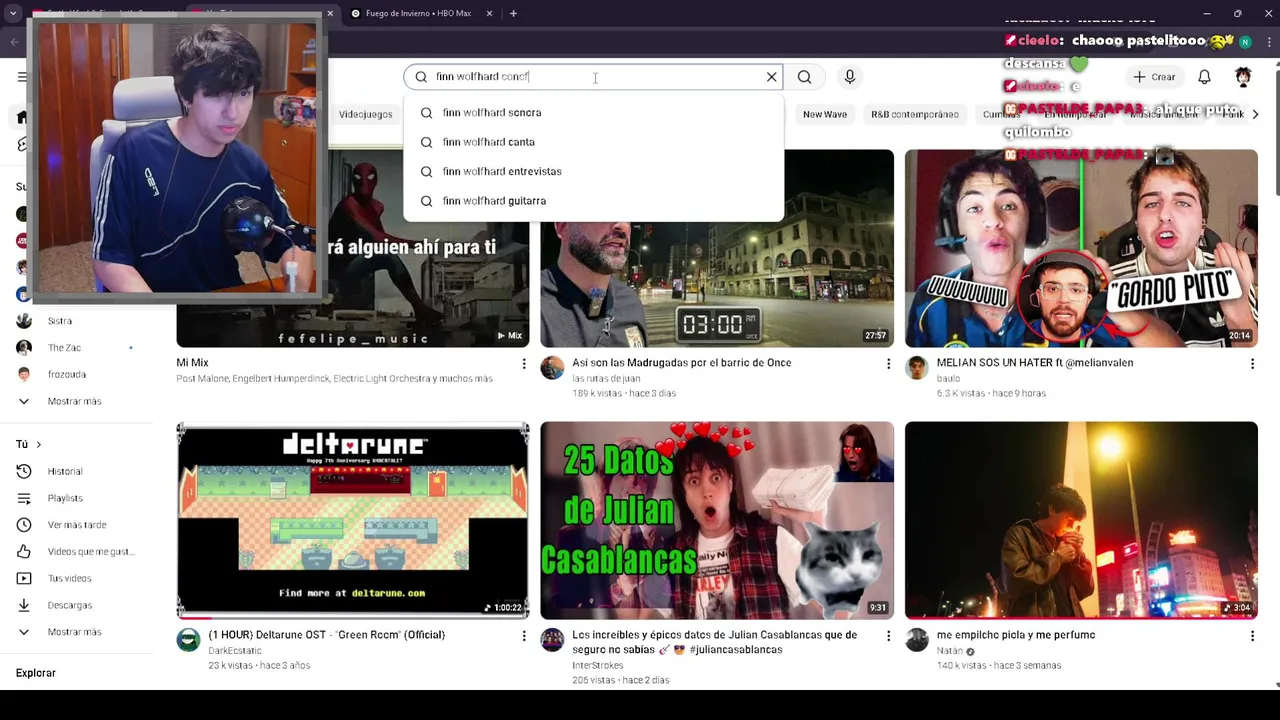
Task: Open the baulo channel avatar
Action: (x=917, y=368)
